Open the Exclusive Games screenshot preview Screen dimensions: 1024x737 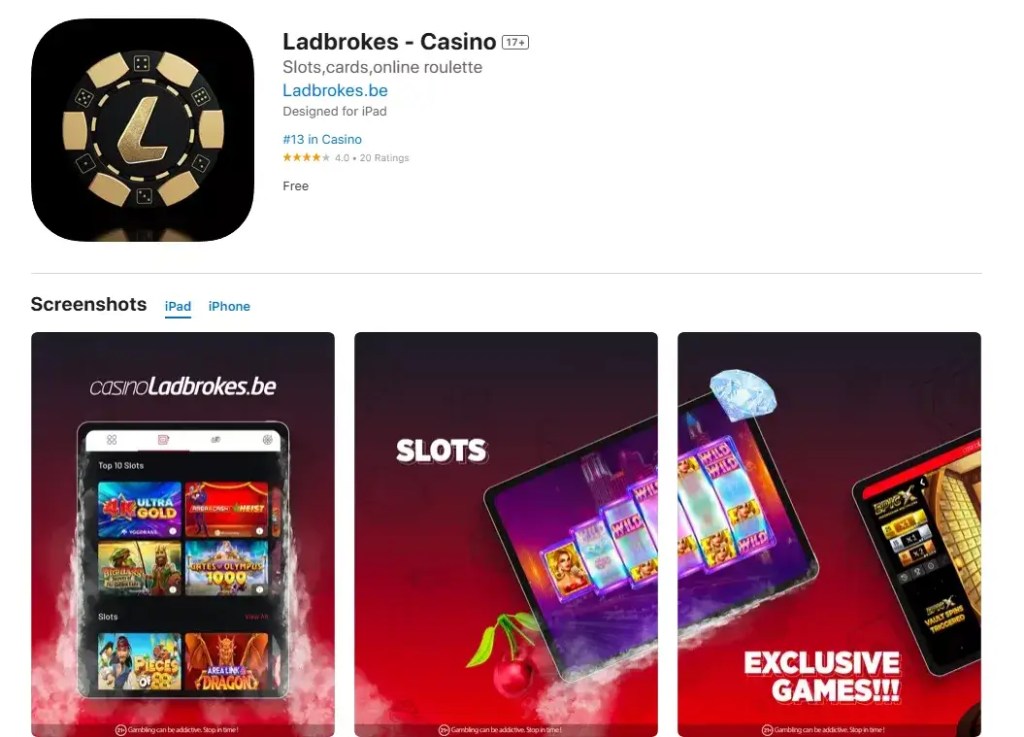click(829, 535)
